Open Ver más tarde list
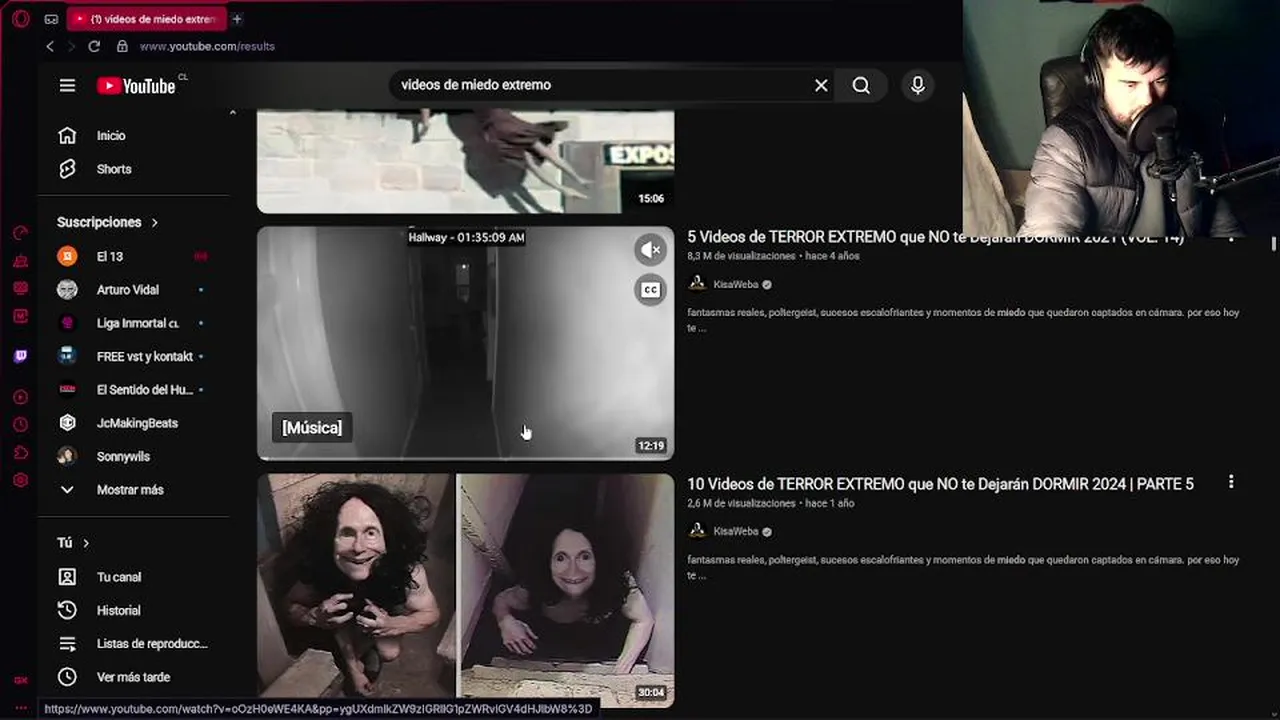Image resolution: width=1280 pixels, height=720 pixels. point(134,677)
